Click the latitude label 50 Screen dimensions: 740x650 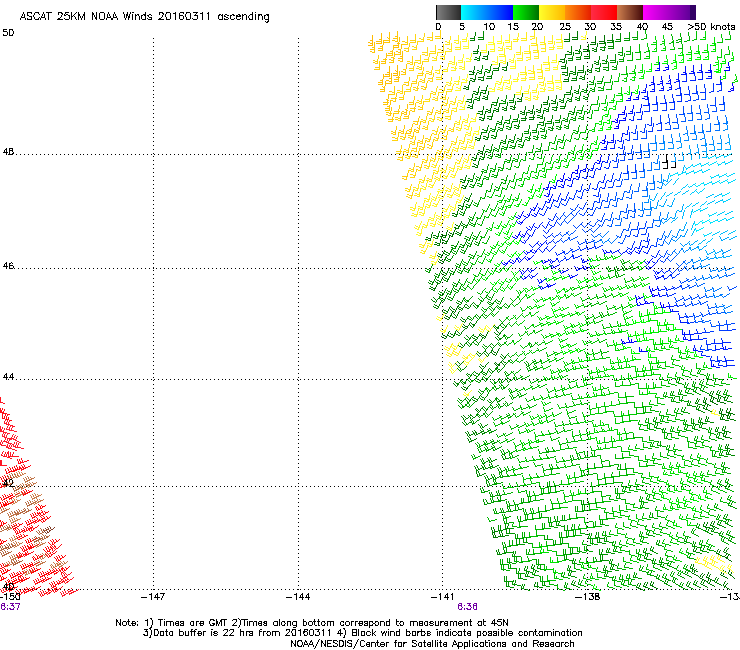coord(8,33)
